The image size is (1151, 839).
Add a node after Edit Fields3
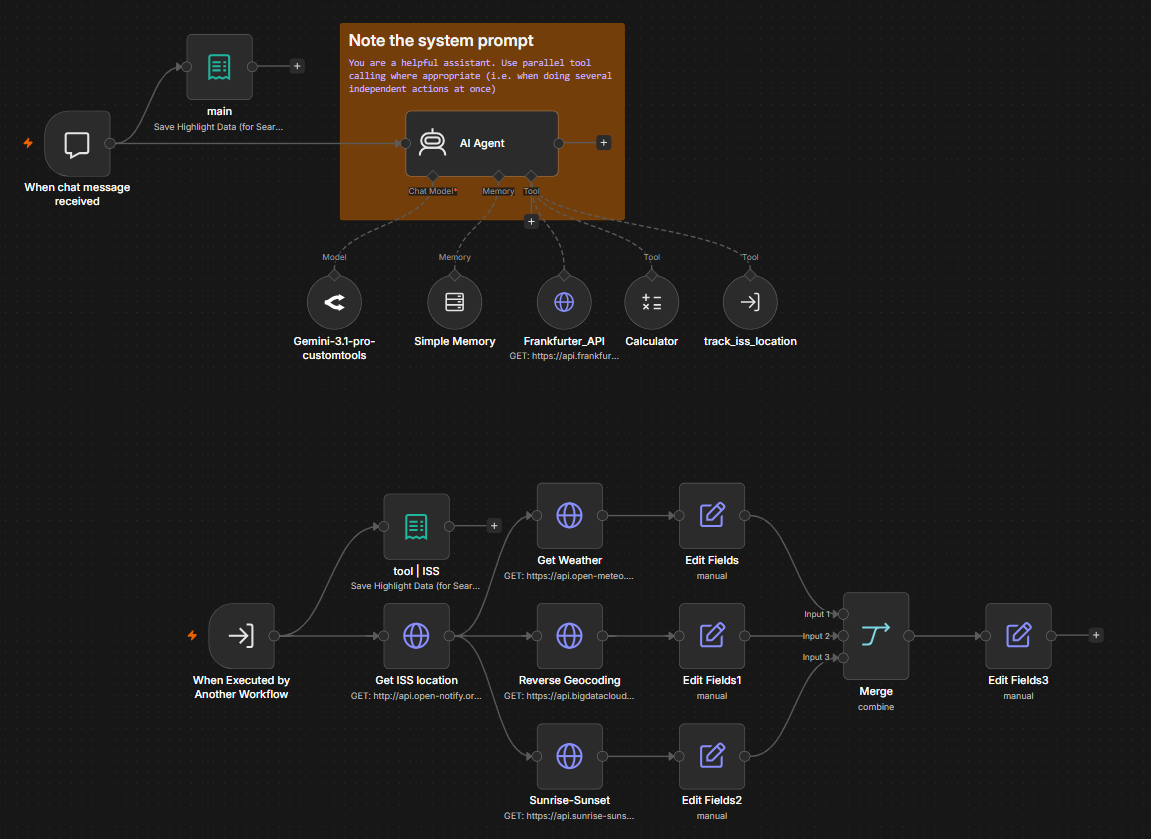(1096, 635)
